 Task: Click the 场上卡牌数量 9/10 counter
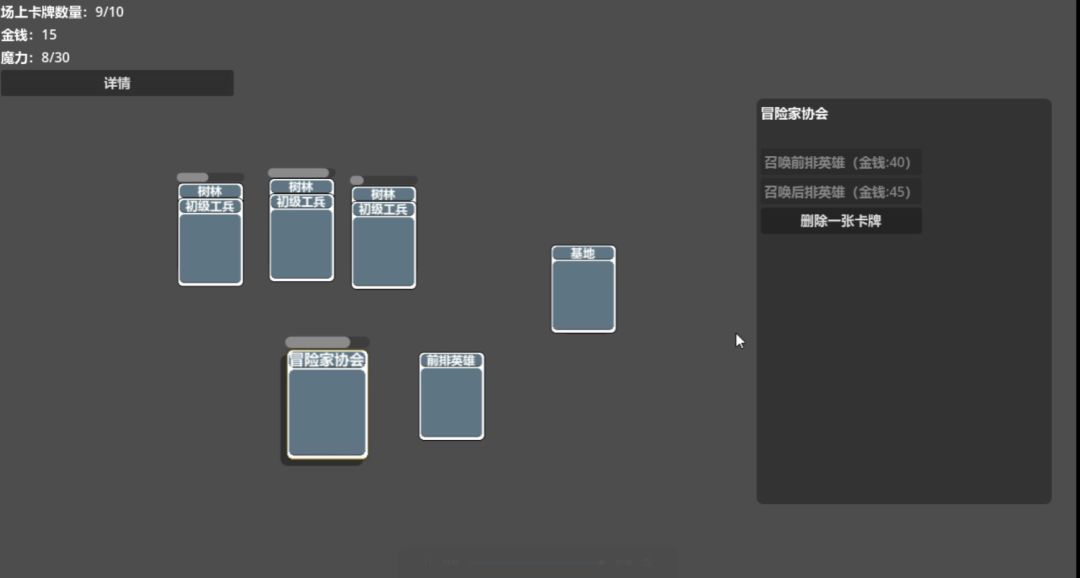[x=62, y=12]
